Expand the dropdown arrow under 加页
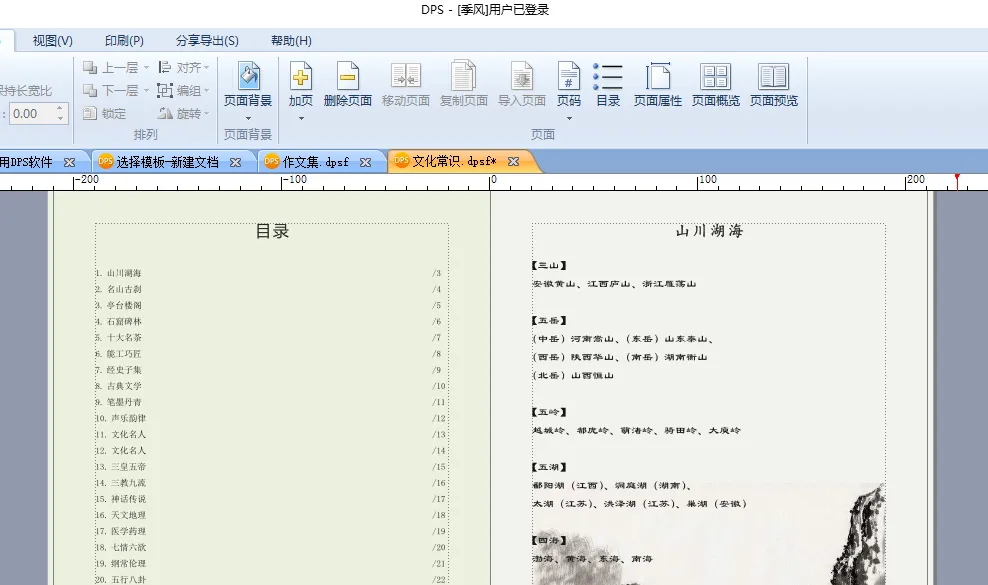988x585 pixels. click(300, 118)
